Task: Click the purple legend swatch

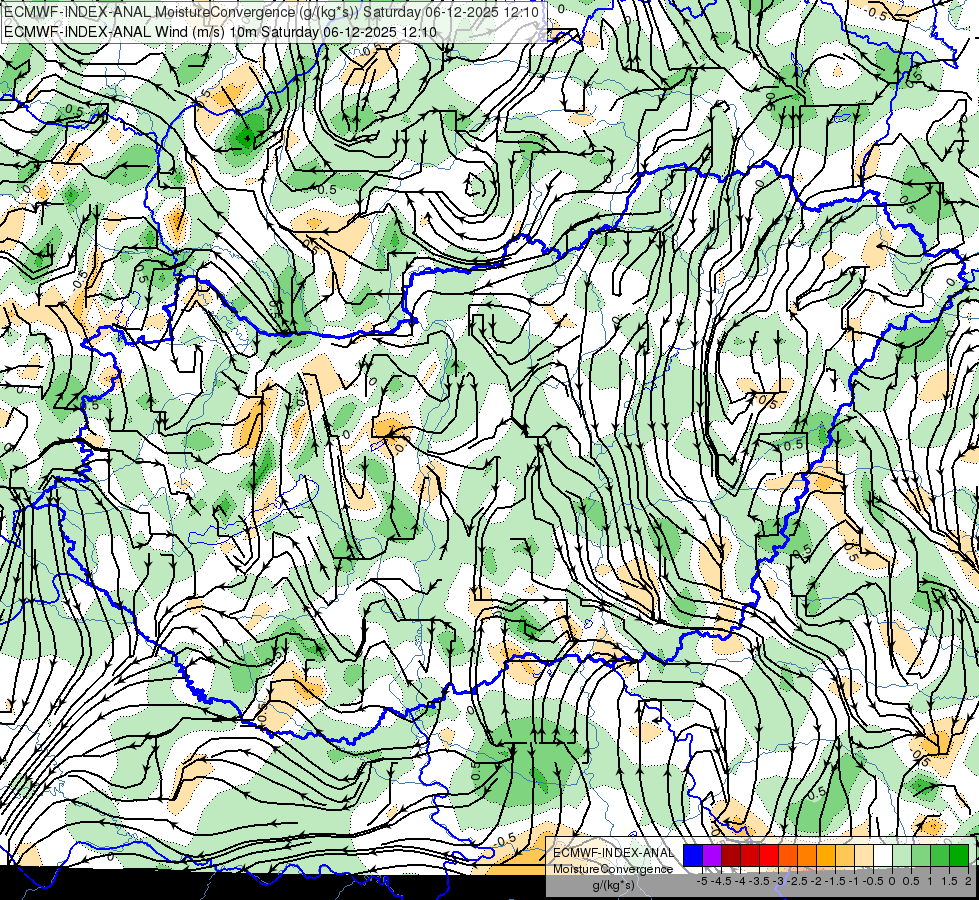Action: 712,855
